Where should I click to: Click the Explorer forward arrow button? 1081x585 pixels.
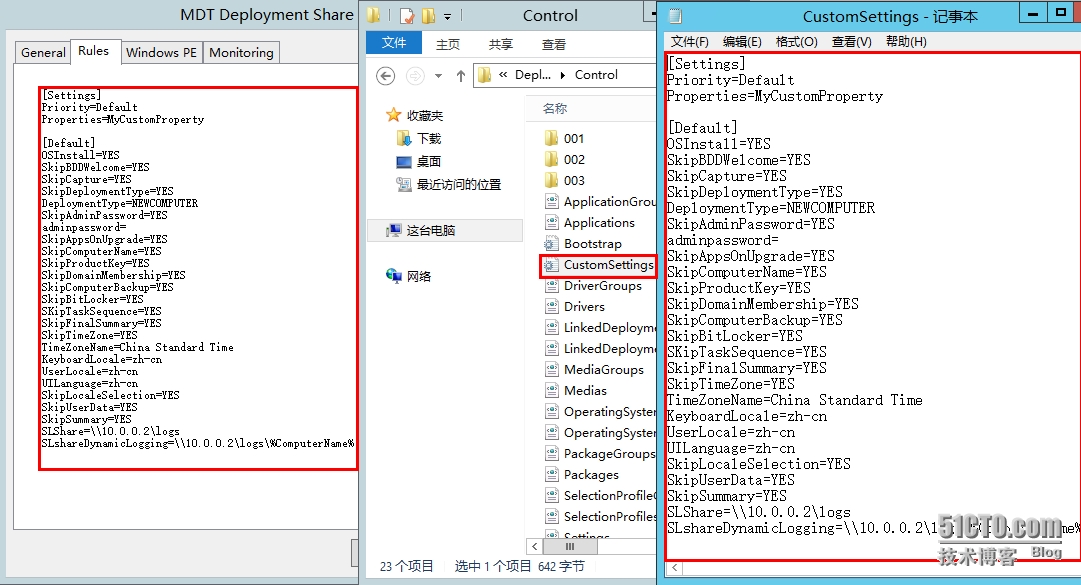(415, 75)
